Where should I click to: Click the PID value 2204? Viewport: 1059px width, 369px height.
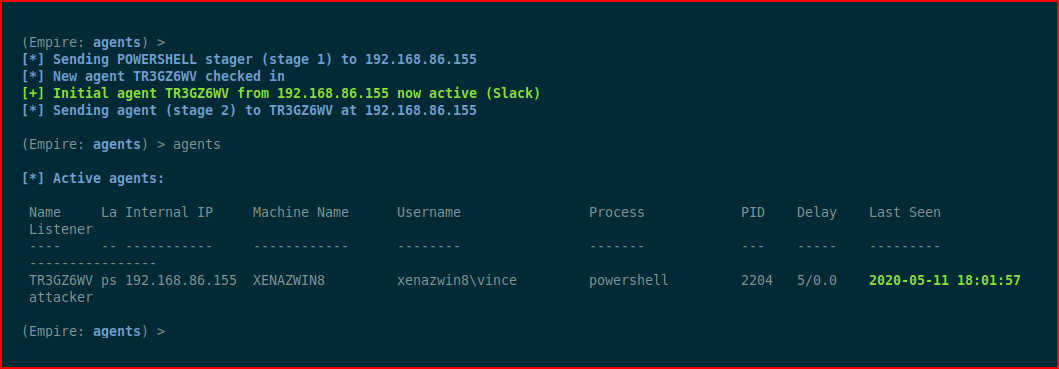point(757,280)
